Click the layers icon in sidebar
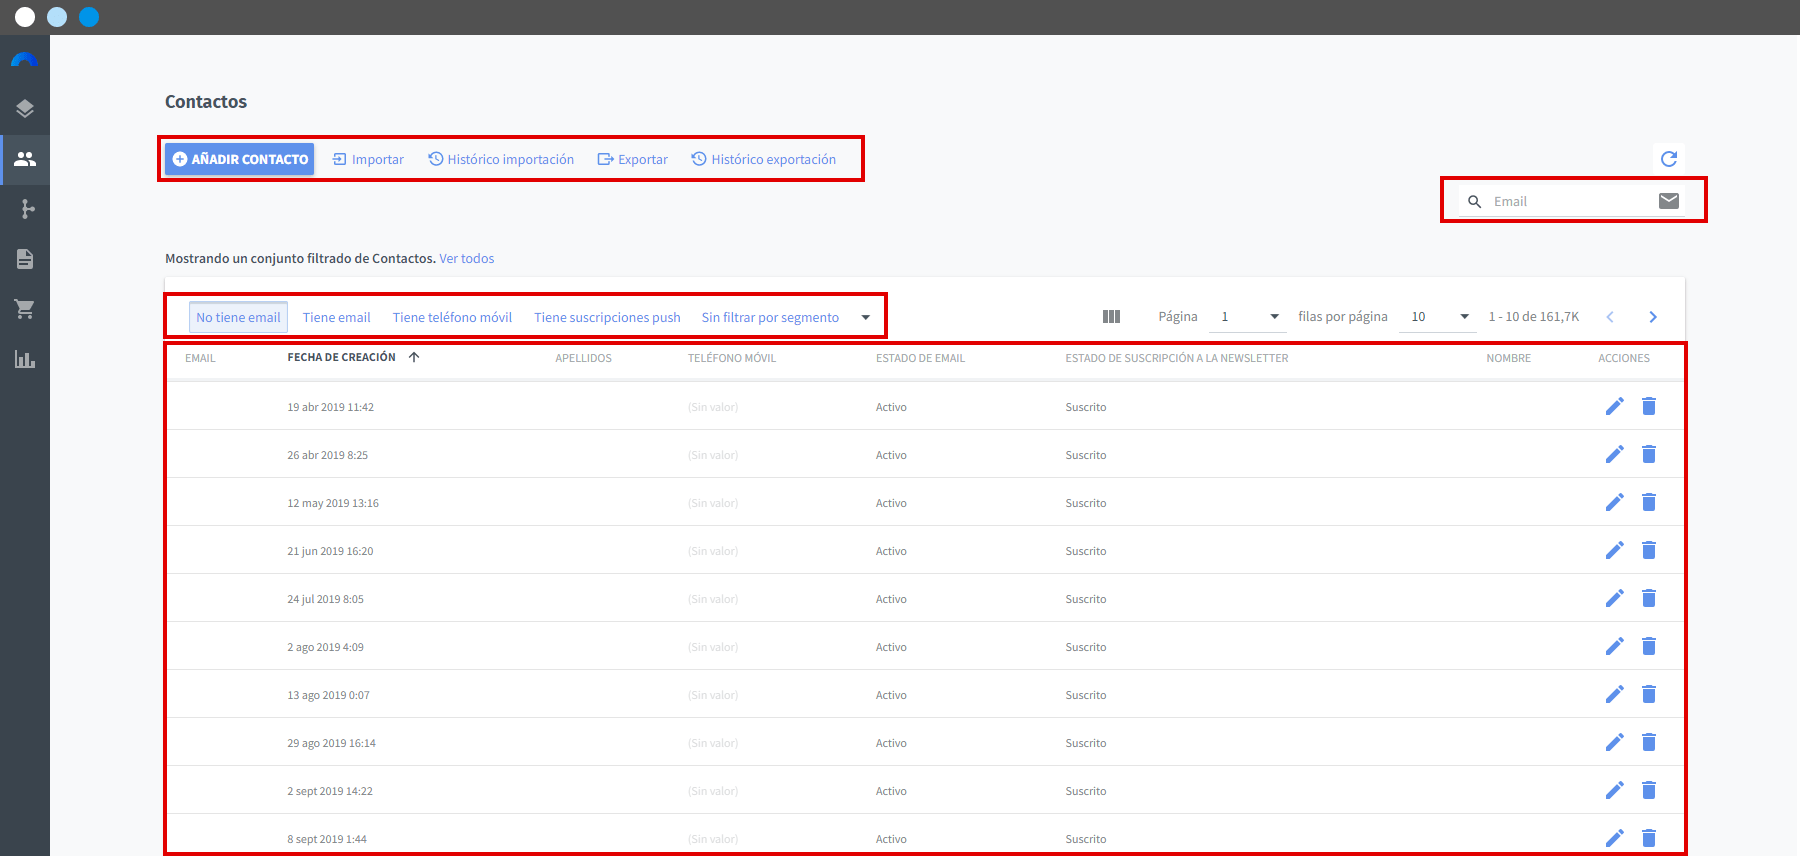 tap(25, 109)
